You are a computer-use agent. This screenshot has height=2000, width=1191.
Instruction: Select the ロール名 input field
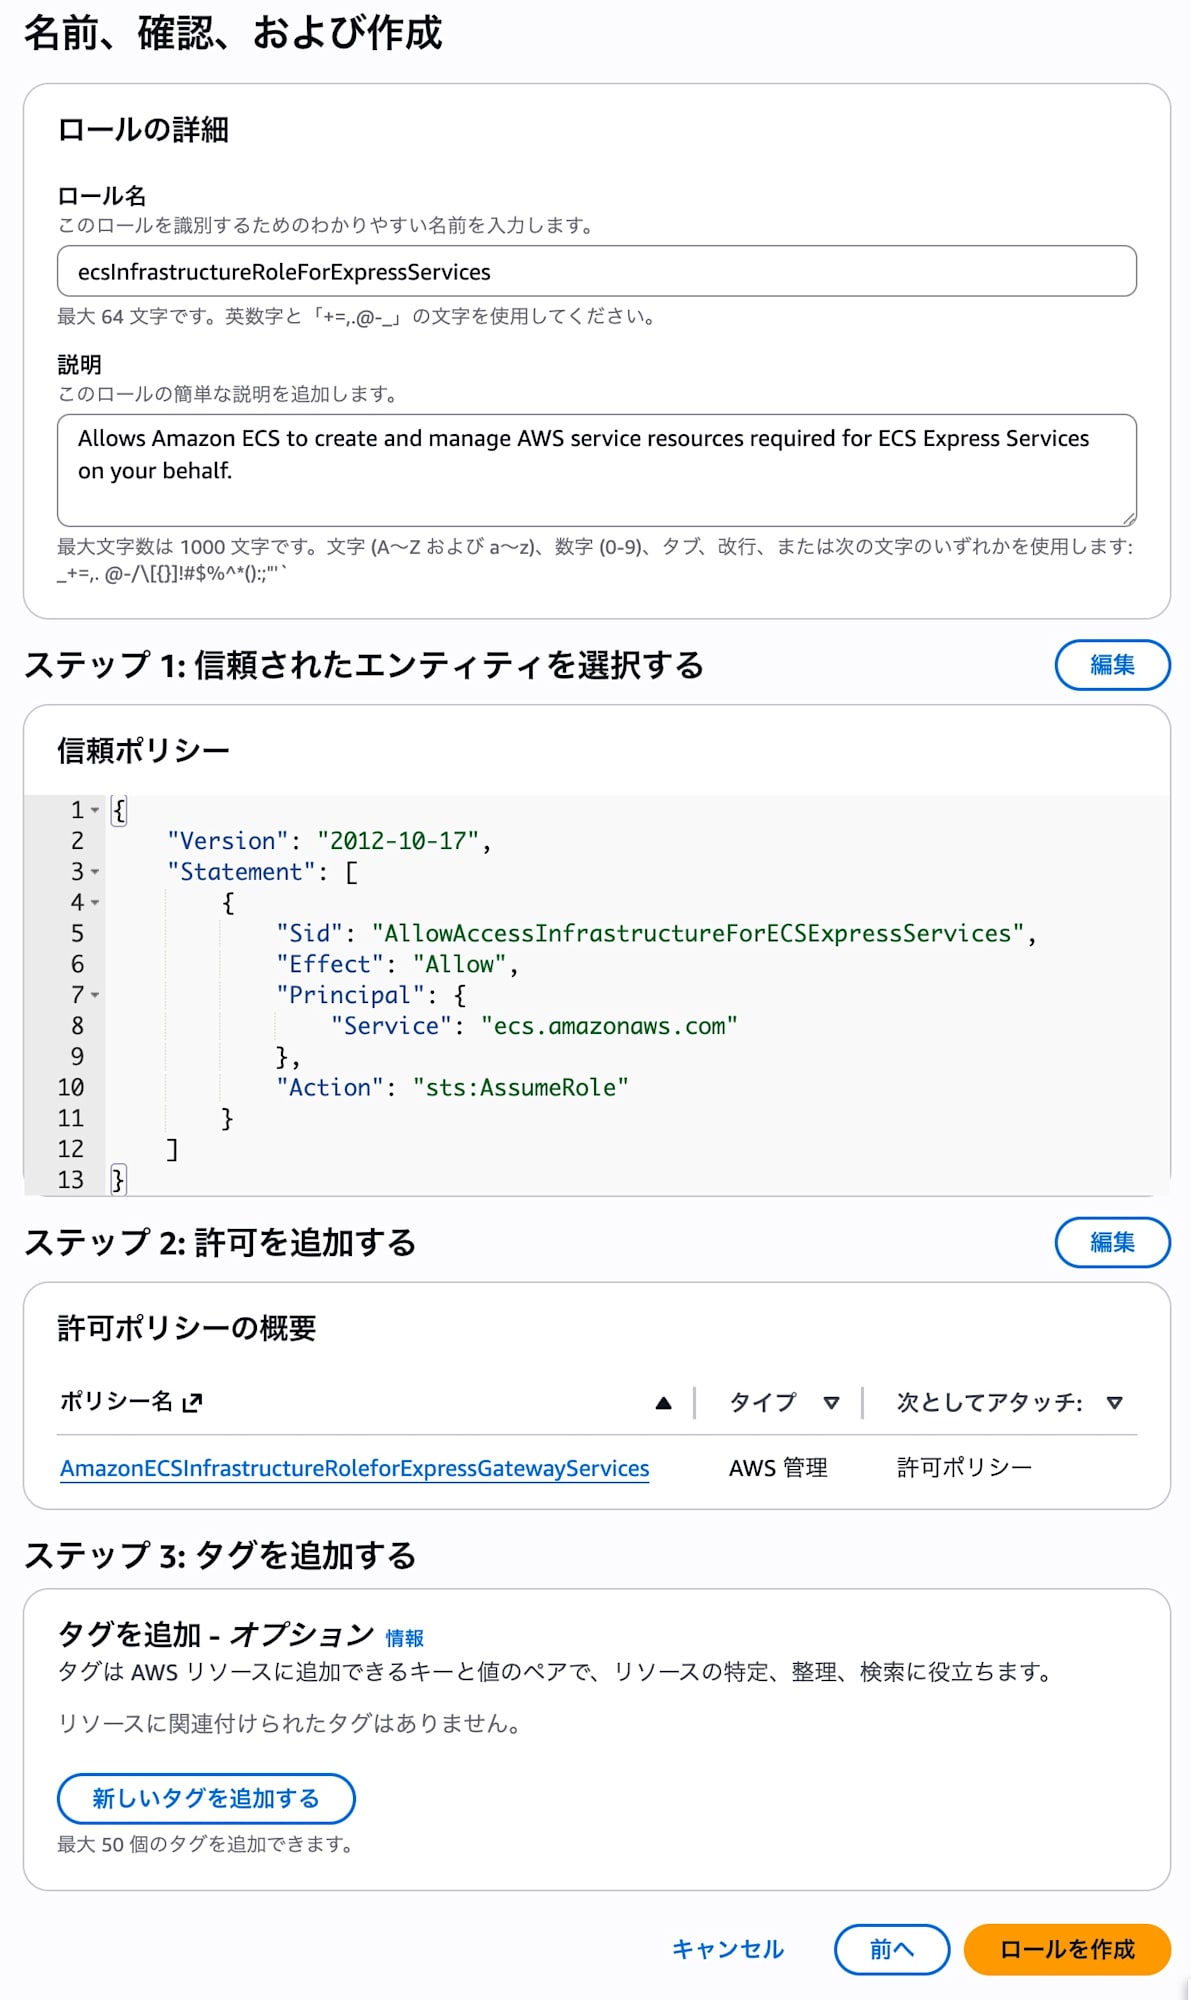pos(596,271)
